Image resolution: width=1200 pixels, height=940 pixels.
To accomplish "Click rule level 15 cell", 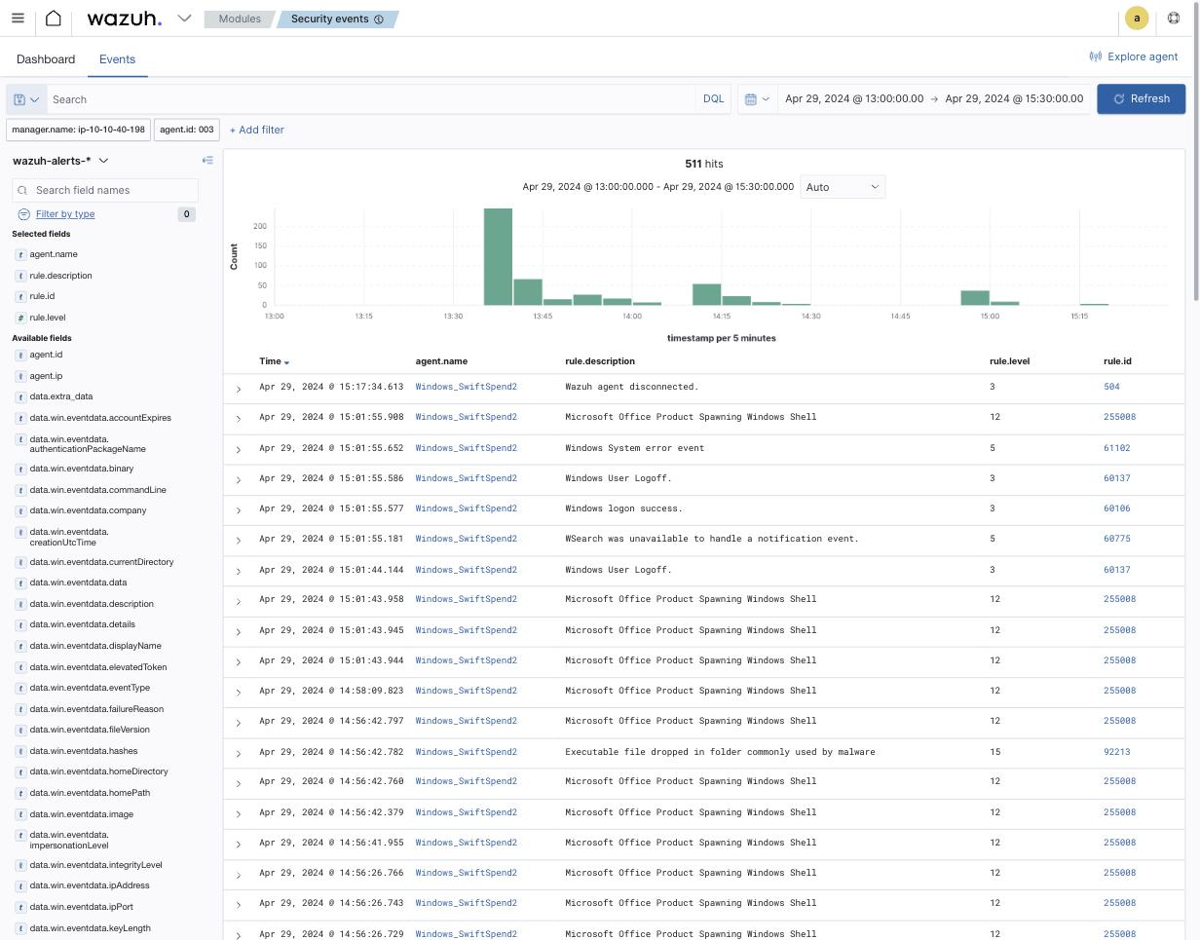I will click(x=994, y=751).
